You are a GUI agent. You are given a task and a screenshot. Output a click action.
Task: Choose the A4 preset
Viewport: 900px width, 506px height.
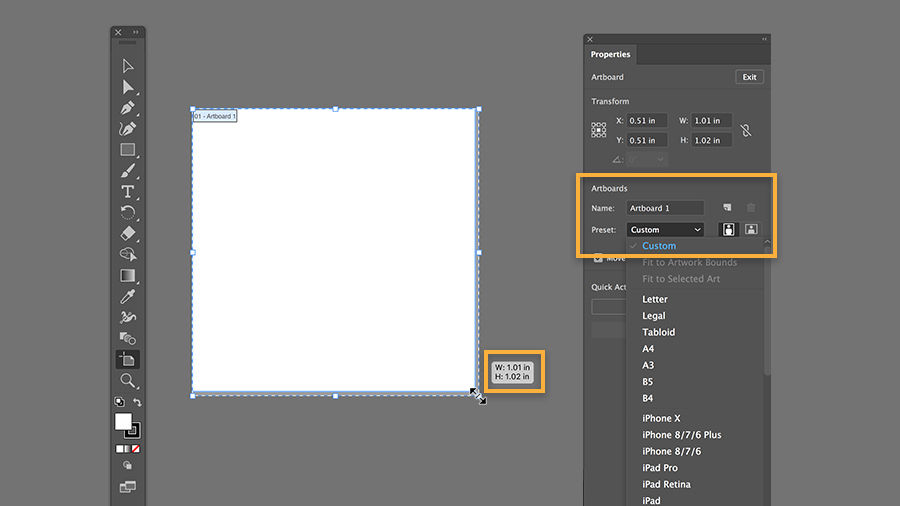point(648,349)
